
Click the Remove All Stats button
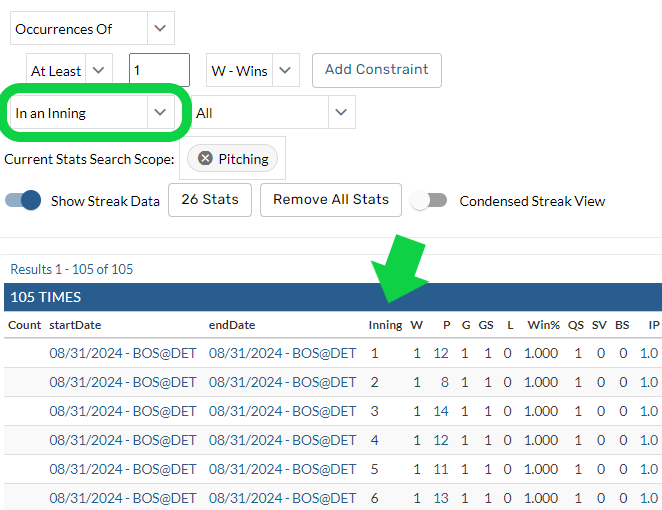[330, 199]
